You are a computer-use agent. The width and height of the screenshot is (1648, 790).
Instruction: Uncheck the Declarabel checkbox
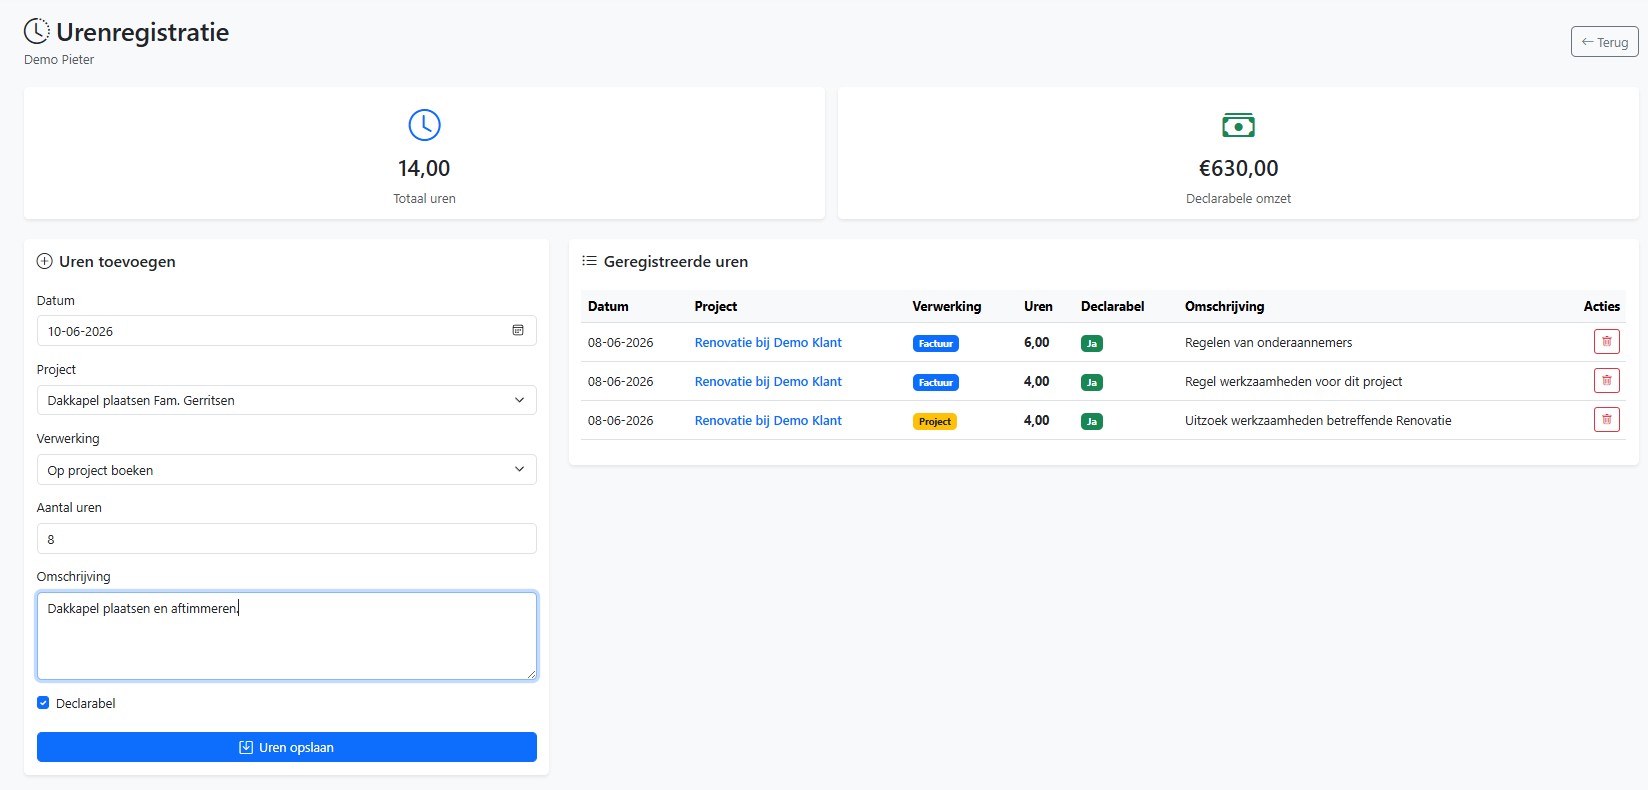pyautogui.click(x=43, y=703)
